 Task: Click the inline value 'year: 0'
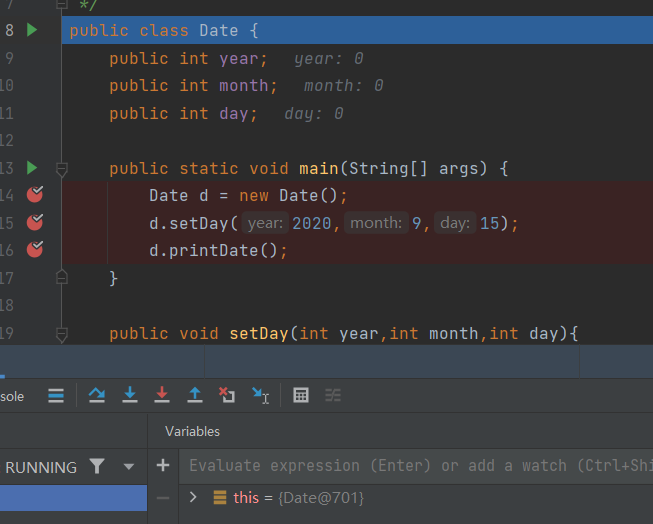[x=329, y=59]
